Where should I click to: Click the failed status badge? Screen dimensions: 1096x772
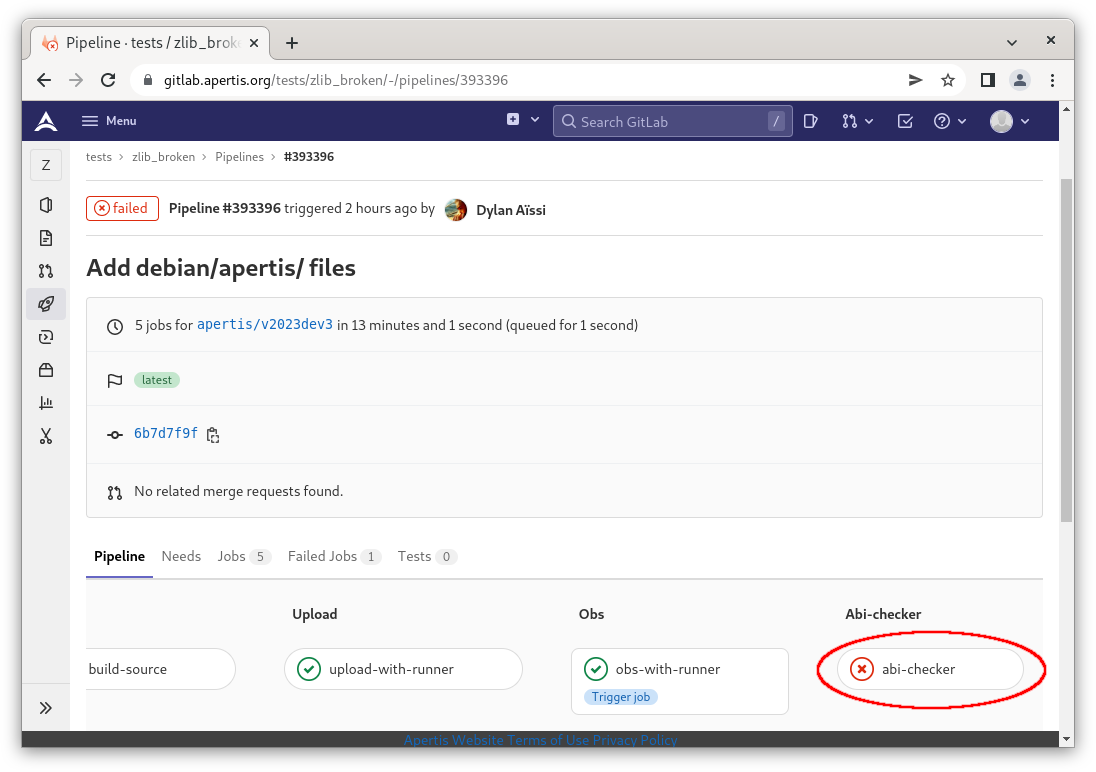(x=122, y=208)
